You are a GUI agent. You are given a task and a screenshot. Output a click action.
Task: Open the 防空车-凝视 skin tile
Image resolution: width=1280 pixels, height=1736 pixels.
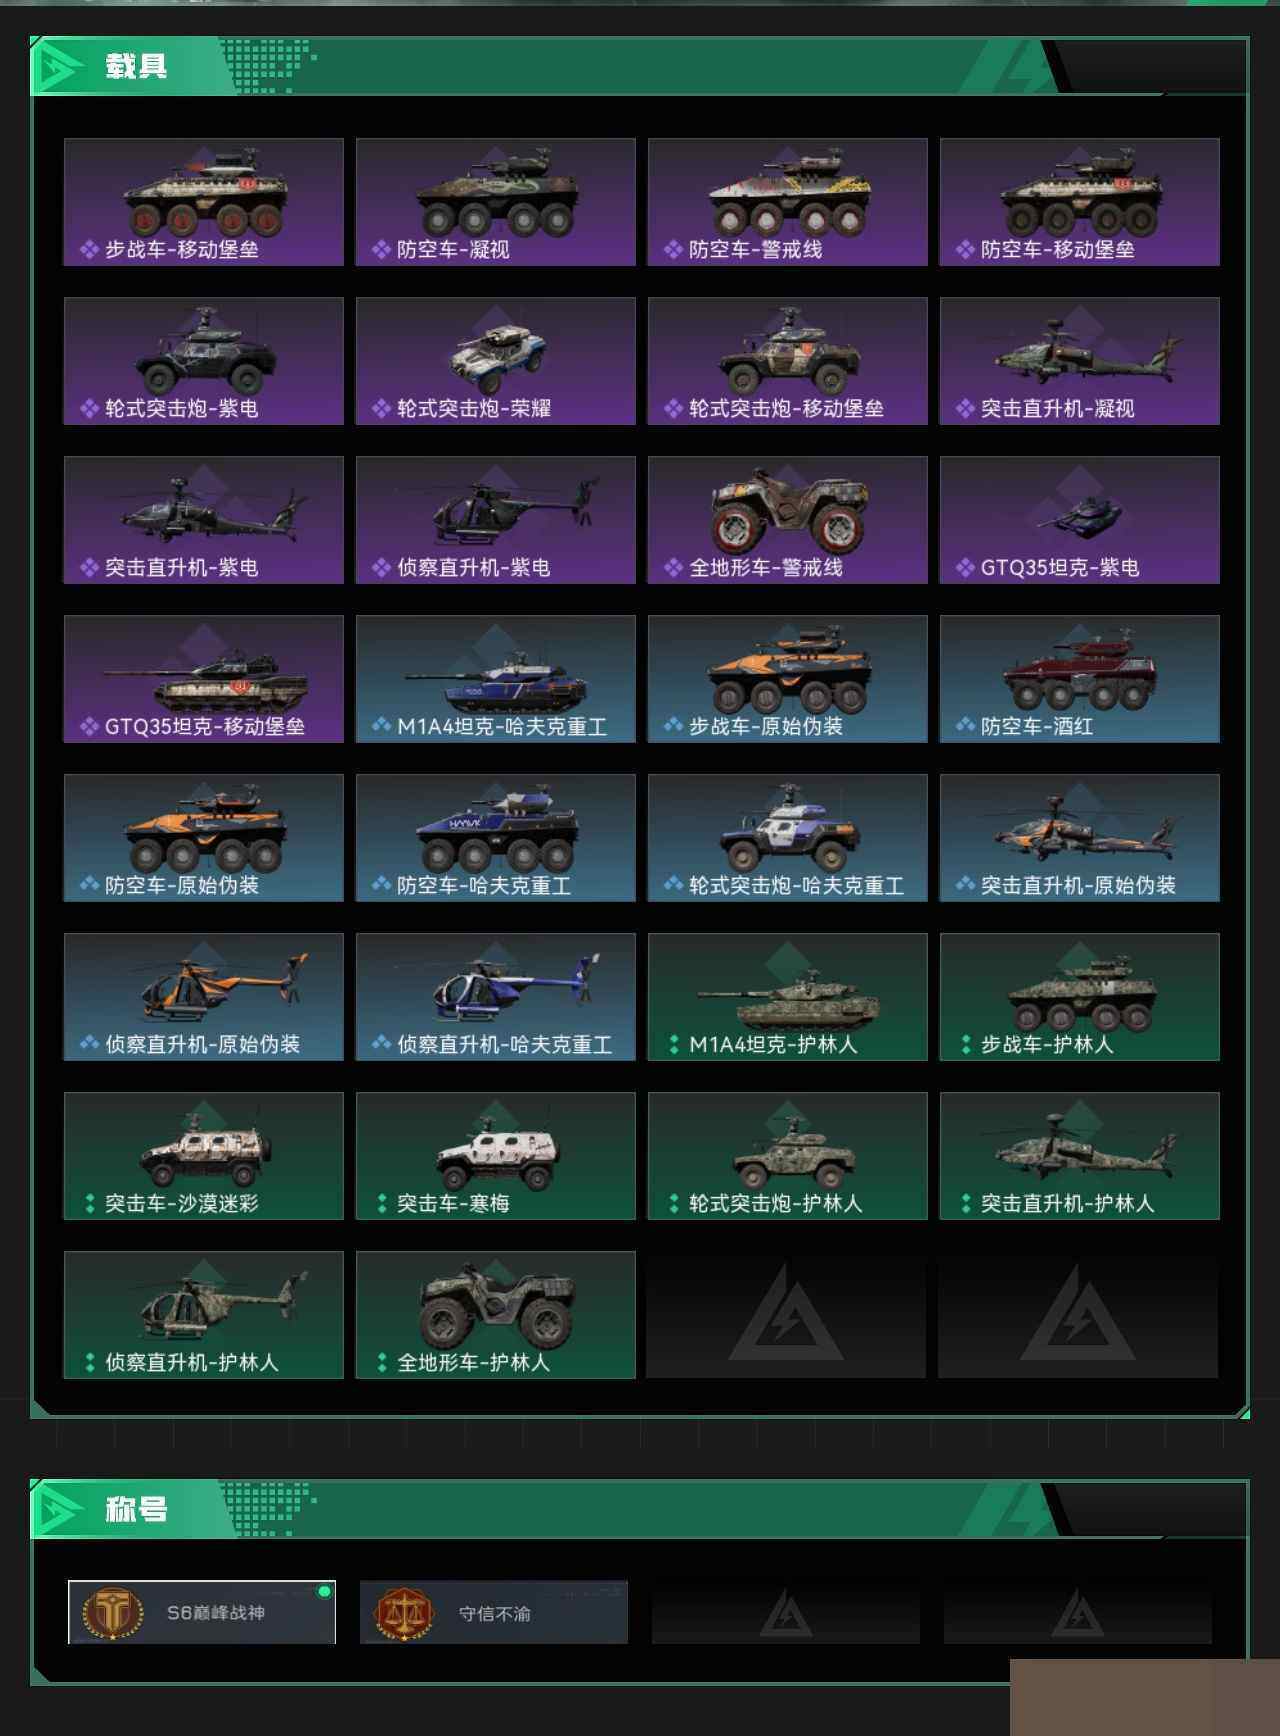[x=496, y=202]
